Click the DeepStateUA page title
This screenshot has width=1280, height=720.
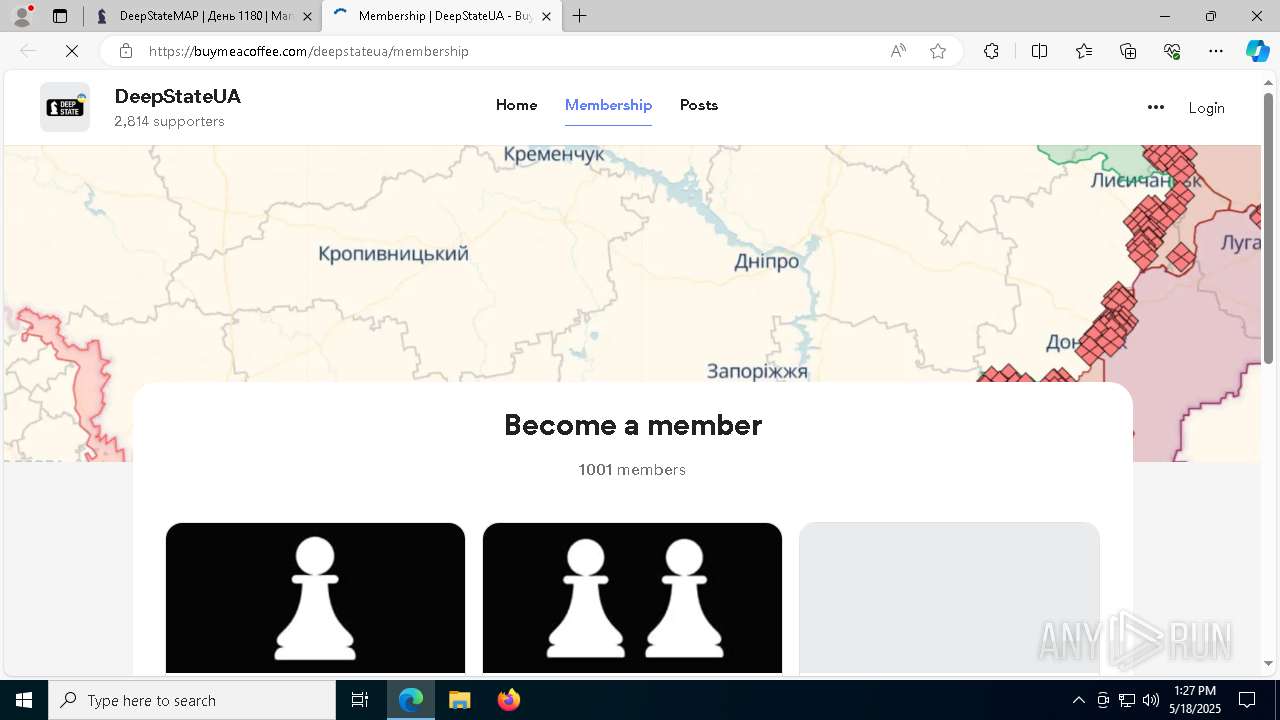click(178, 96)
